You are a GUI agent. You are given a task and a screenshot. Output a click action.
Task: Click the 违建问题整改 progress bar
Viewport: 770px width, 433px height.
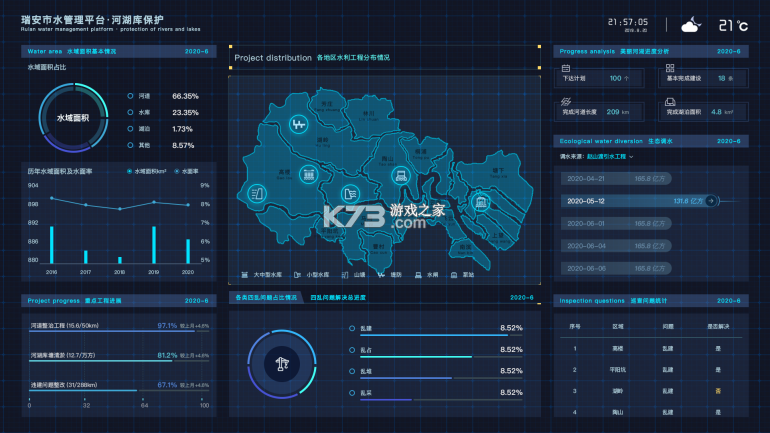click(x=119, y=391)
